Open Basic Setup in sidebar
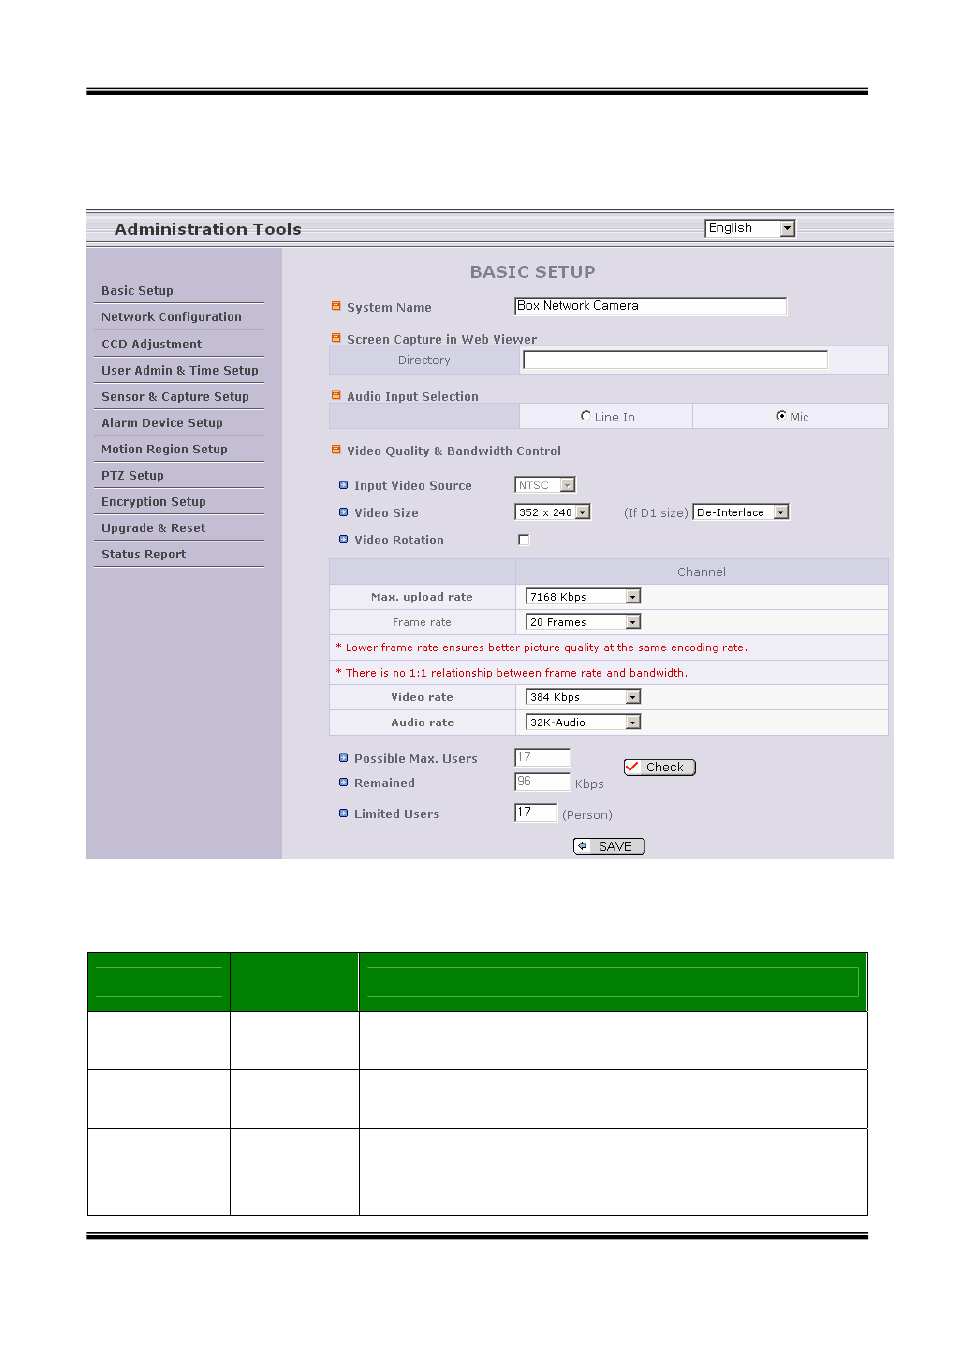This screenshot has width=954, height=1350. tap(137, 291)
